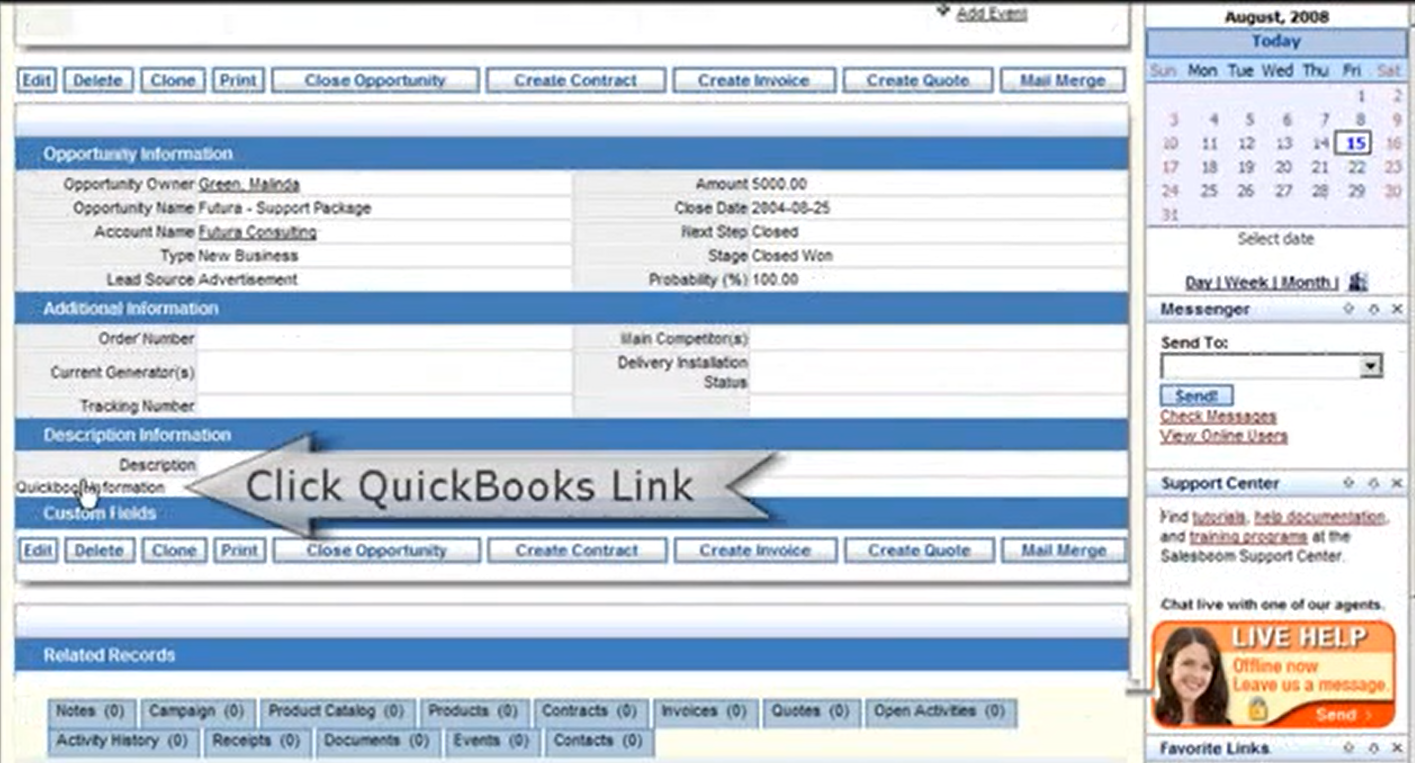Click the plus icon beside Add Event
The width and height of the screenshot is (1415, 763).
point(943,11)
